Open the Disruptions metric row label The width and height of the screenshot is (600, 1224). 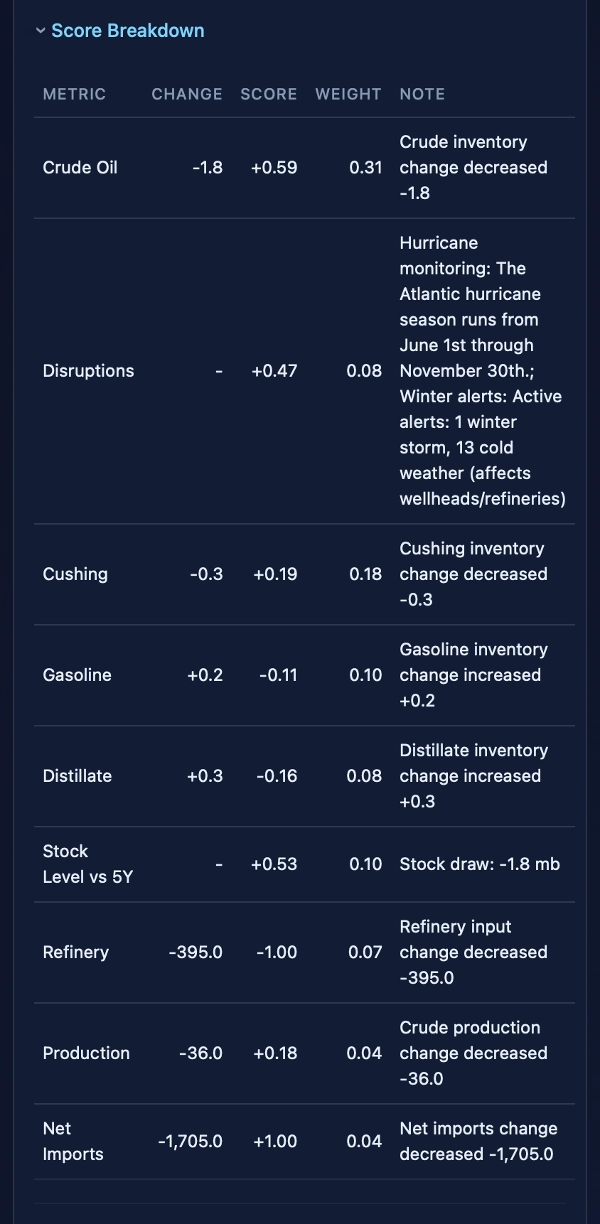tap(88, 371)
